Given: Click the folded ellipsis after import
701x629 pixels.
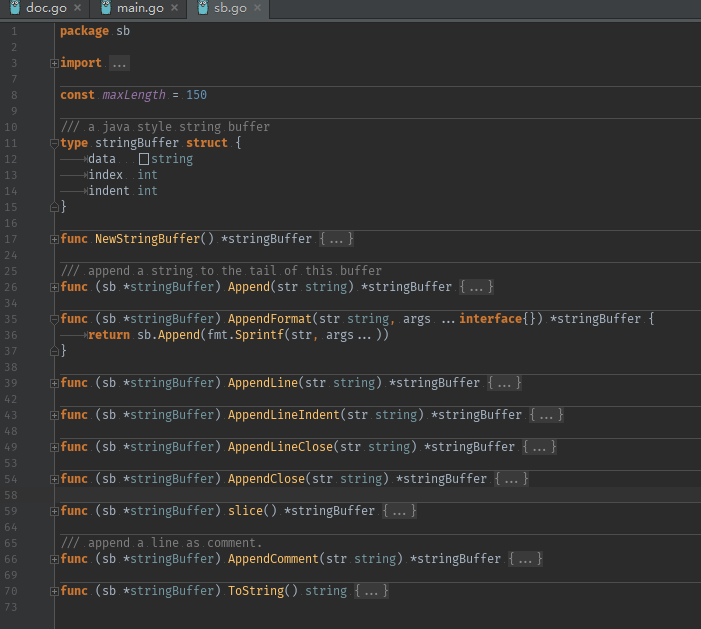Looking at the screenshot, I should [119, 63].
